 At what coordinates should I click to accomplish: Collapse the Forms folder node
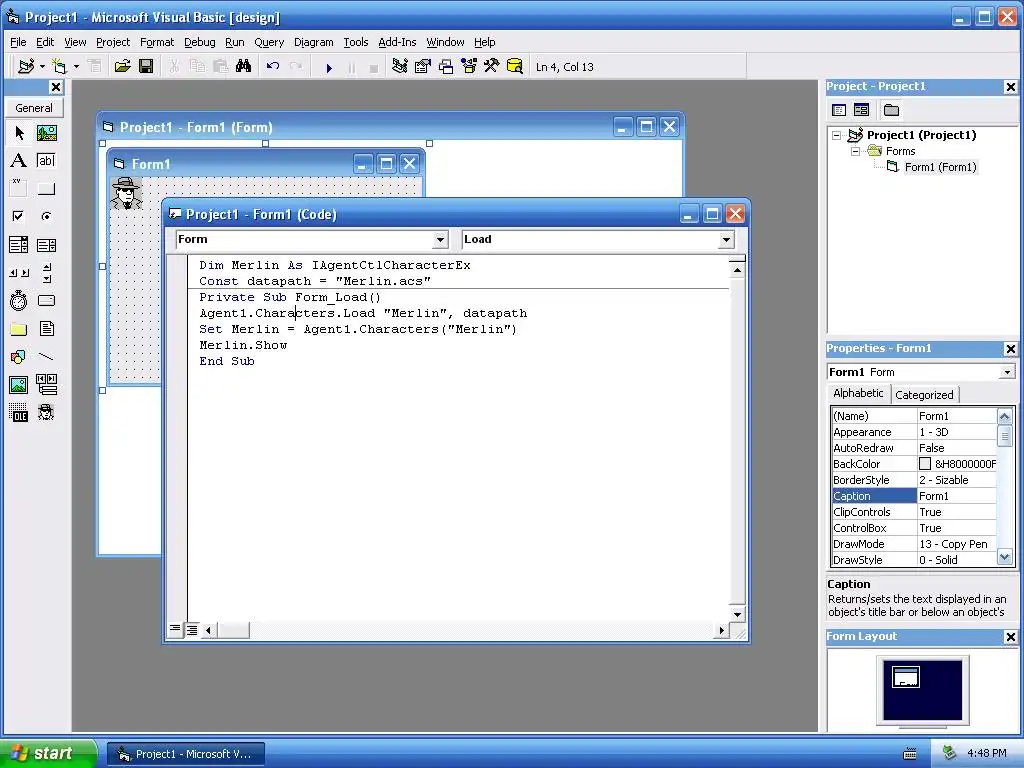tap(855, 152)
